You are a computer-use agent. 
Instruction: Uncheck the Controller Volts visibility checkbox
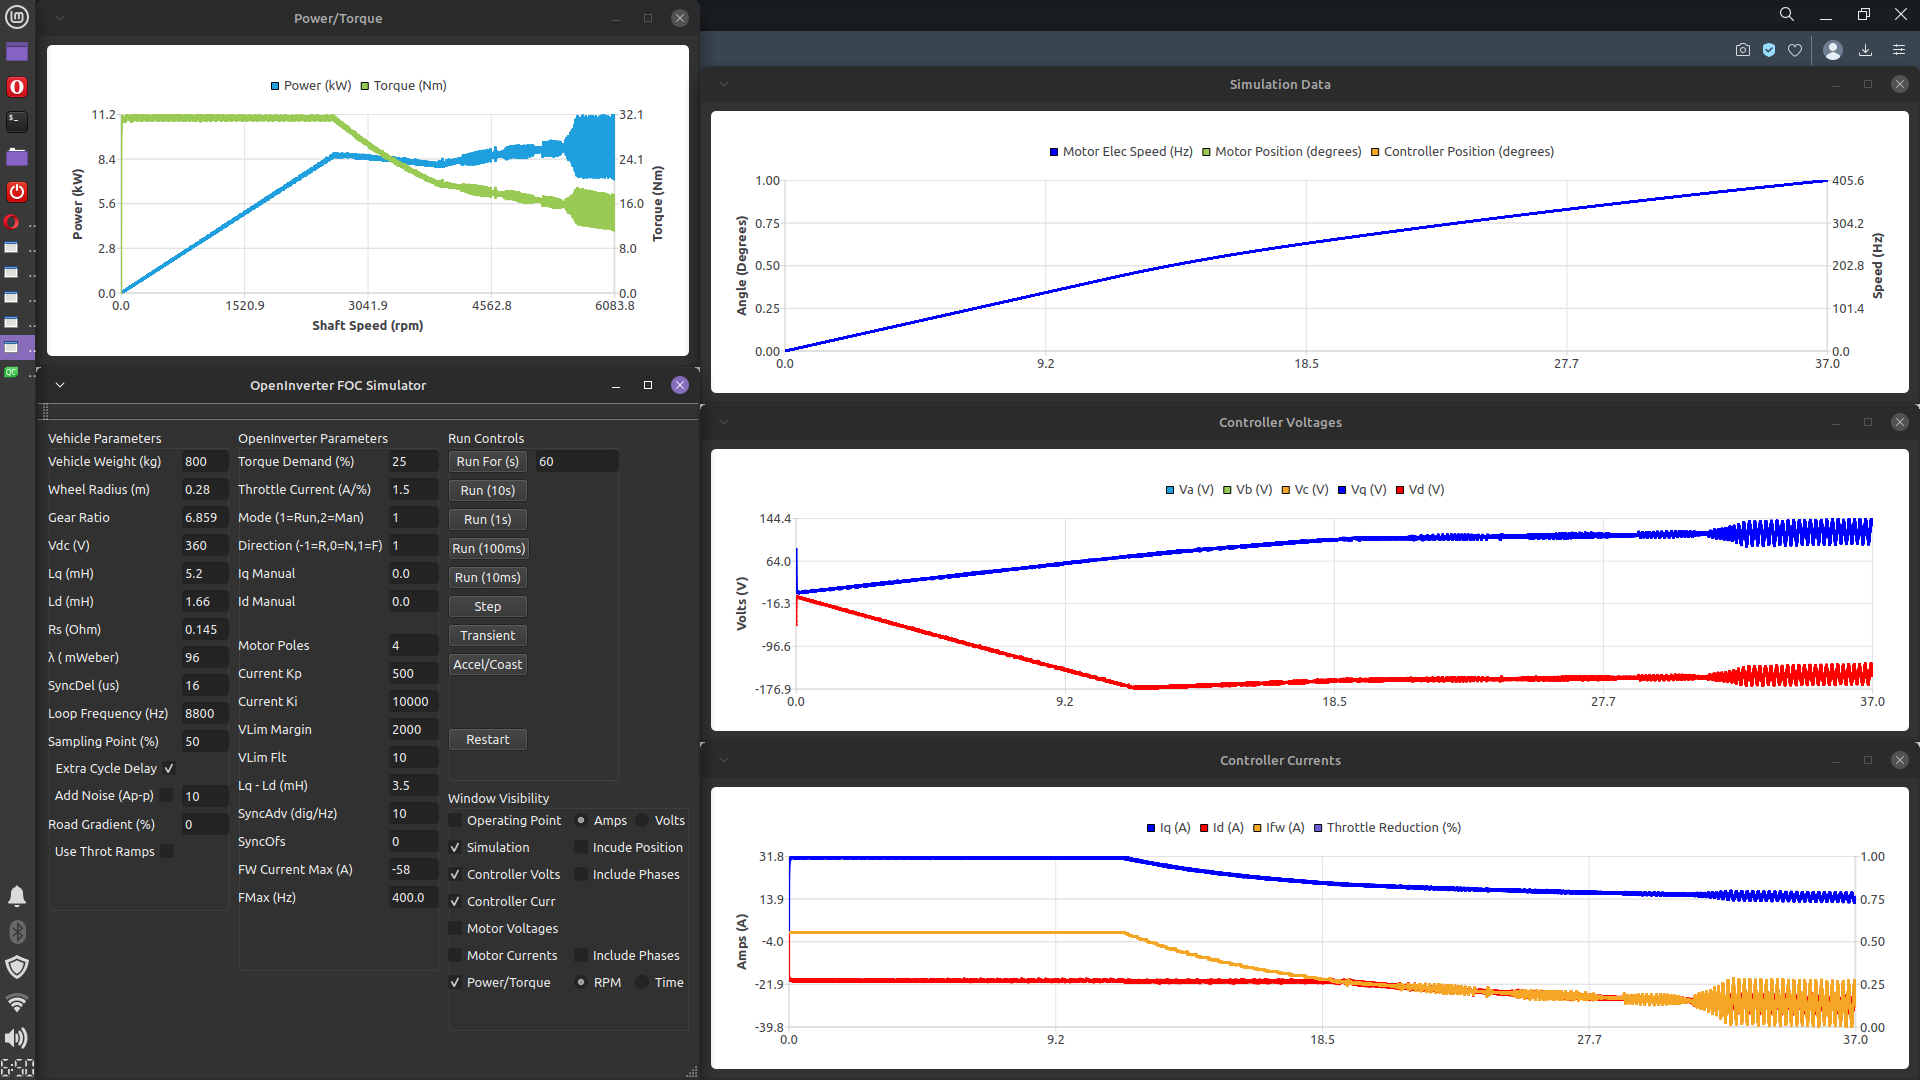(x=456, y=875)
